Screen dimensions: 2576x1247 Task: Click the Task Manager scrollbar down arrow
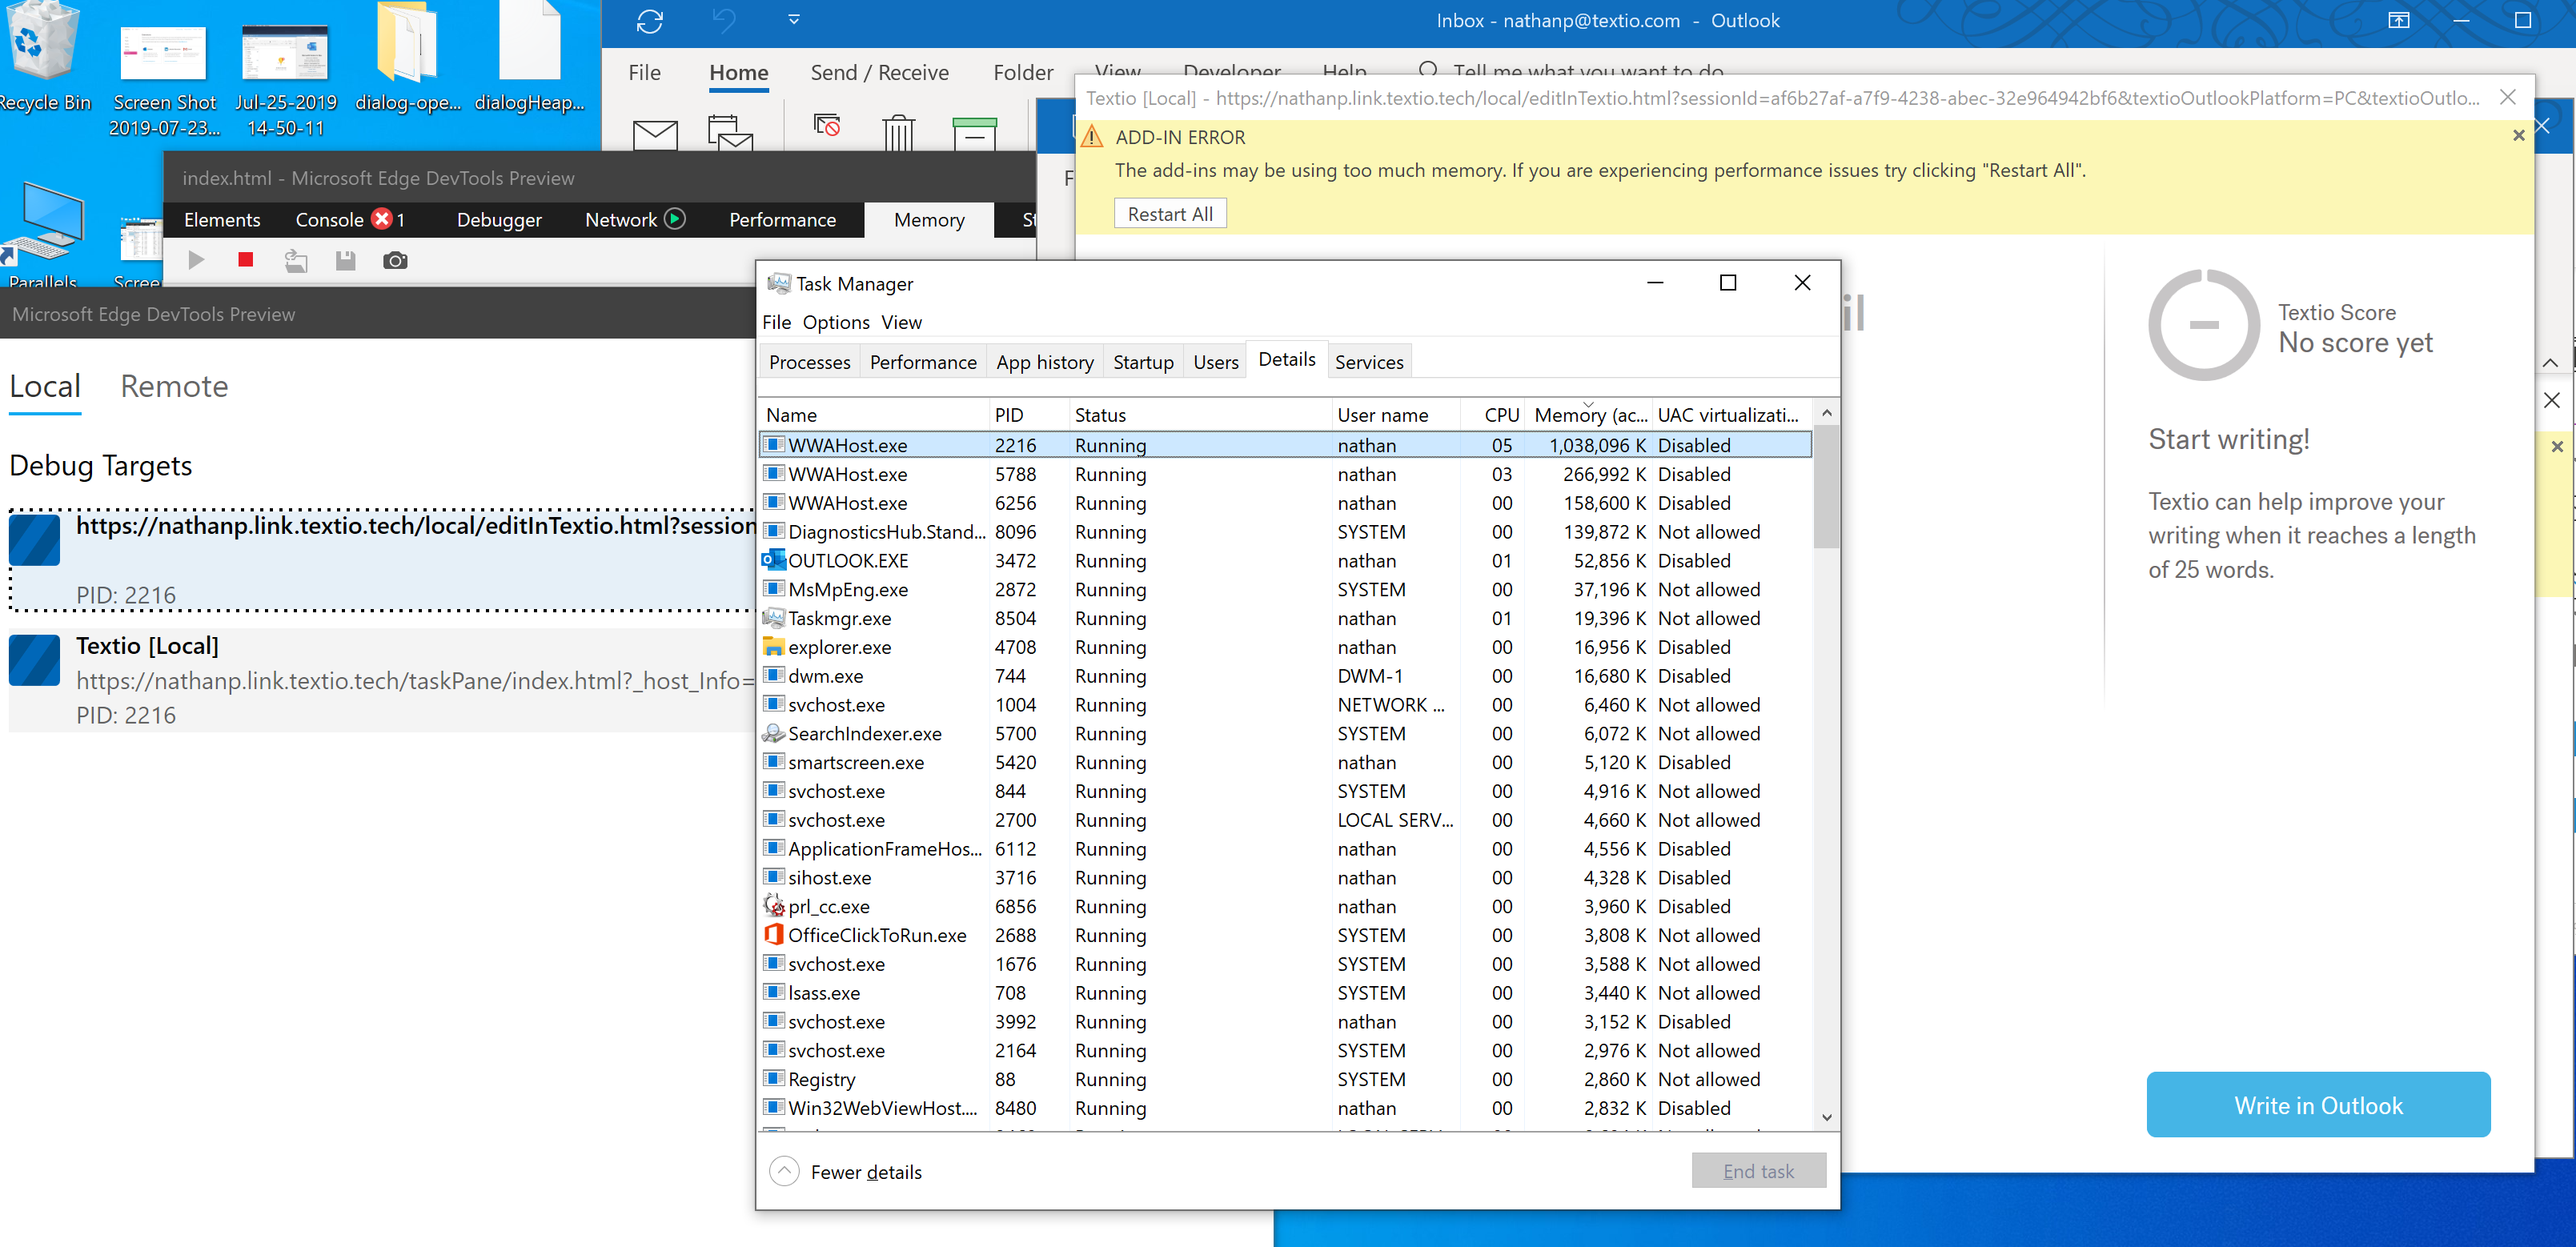(x=1826, y=1118)
